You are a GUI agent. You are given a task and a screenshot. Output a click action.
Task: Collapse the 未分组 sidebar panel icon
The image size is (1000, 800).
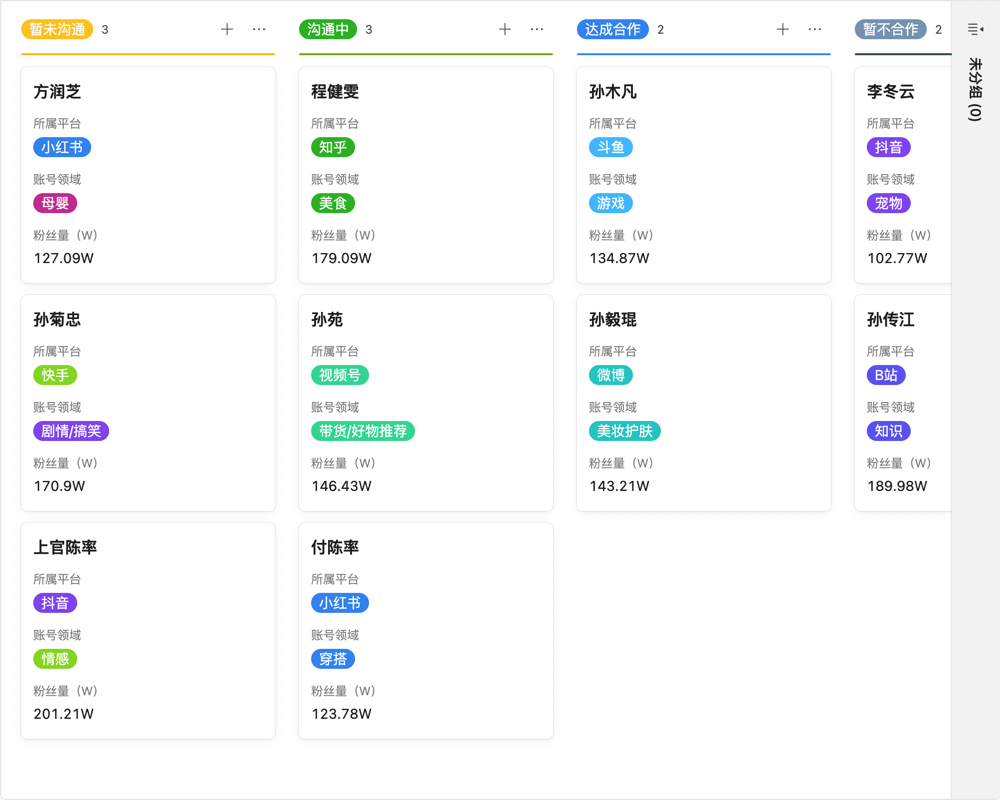point(973,28)
